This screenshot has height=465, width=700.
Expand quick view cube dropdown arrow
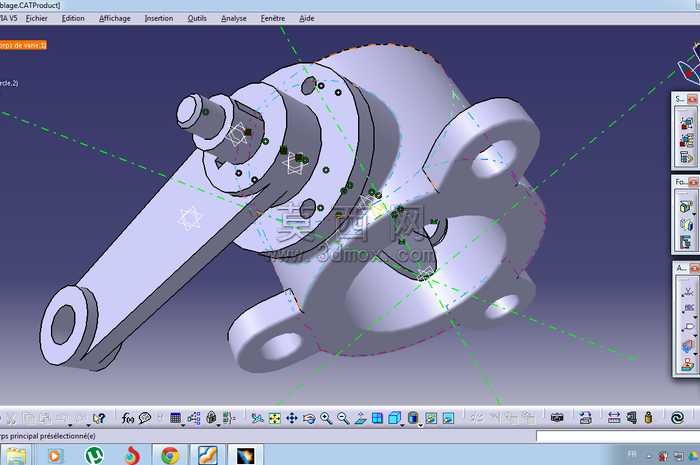[402, 425]
